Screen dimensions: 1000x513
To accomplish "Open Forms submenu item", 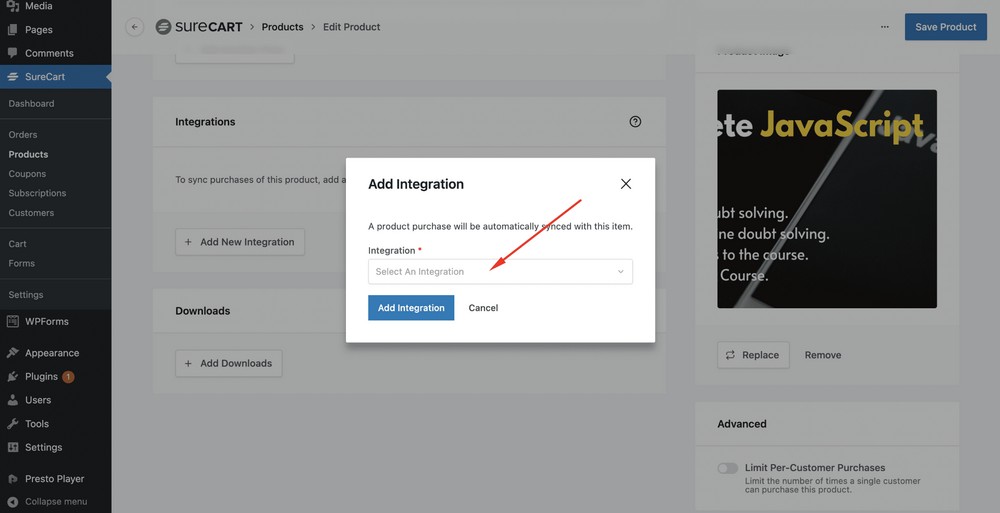I will (22, 263).
